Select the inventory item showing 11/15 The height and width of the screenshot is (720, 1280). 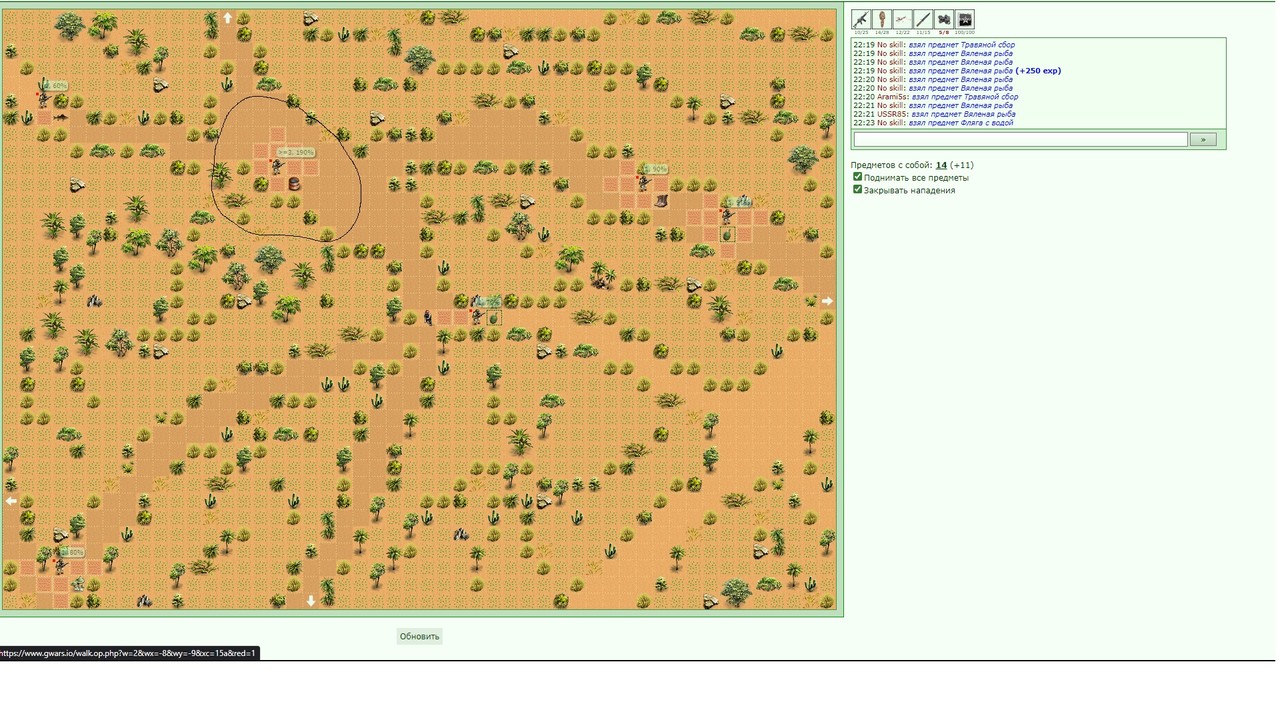click(923, 19)
